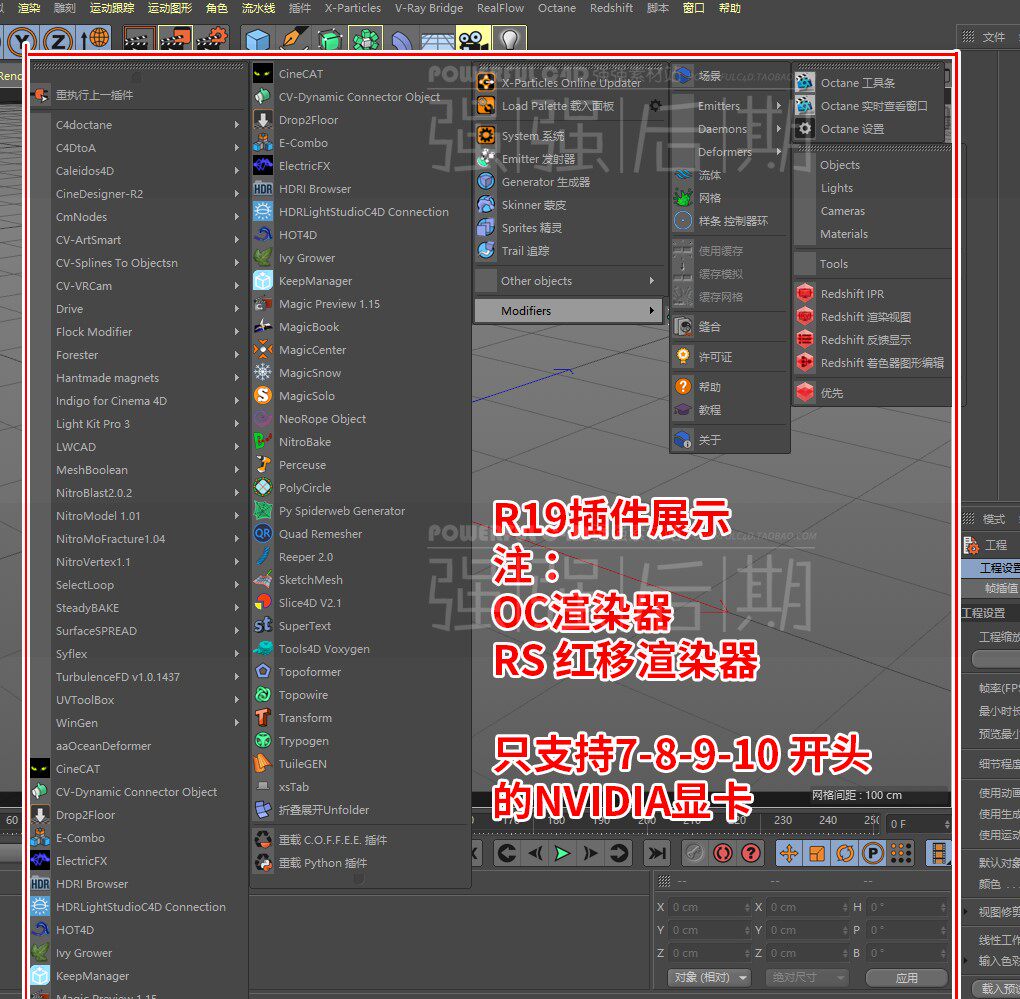Click the Z axis lock icon

pyautogui.click(x=58, y=40)
